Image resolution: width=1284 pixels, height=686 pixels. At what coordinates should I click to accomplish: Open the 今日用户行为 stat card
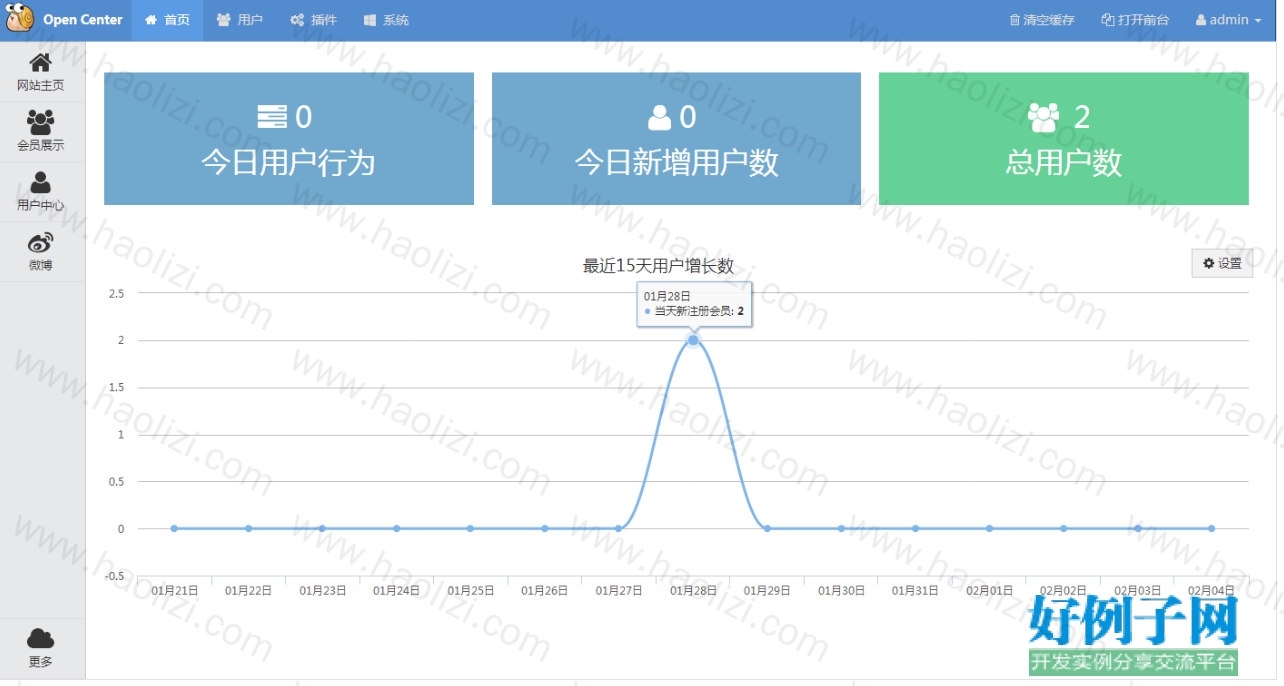tap(289, 139)
